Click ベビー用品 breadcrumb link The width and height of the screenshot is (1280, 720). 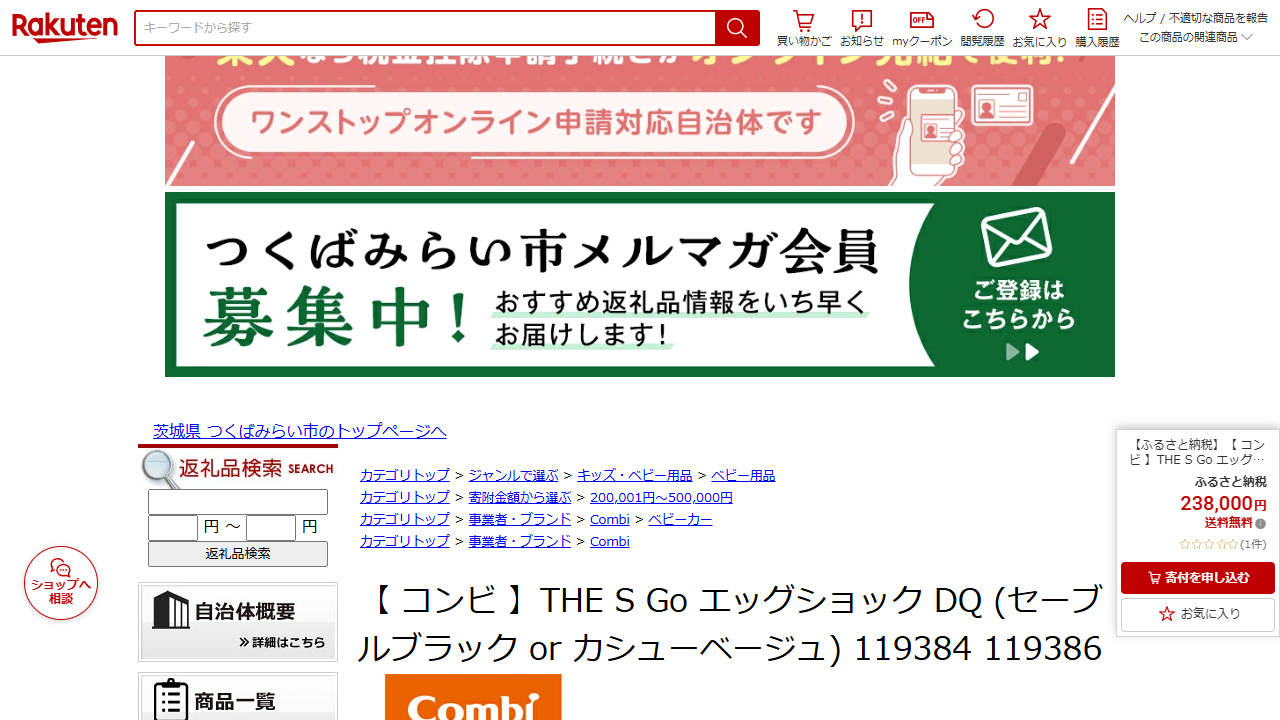pos(743,475)
